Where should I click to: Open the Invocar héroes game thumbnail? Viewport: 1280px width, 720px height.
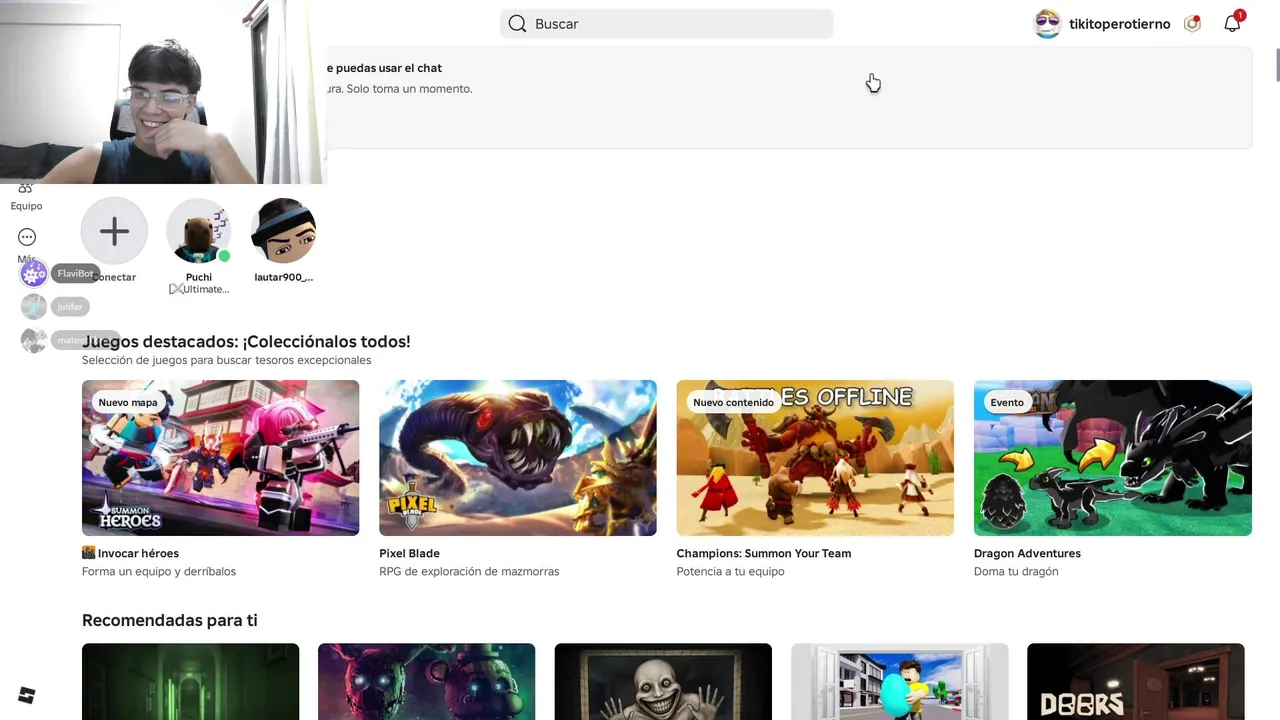point(220,458)
